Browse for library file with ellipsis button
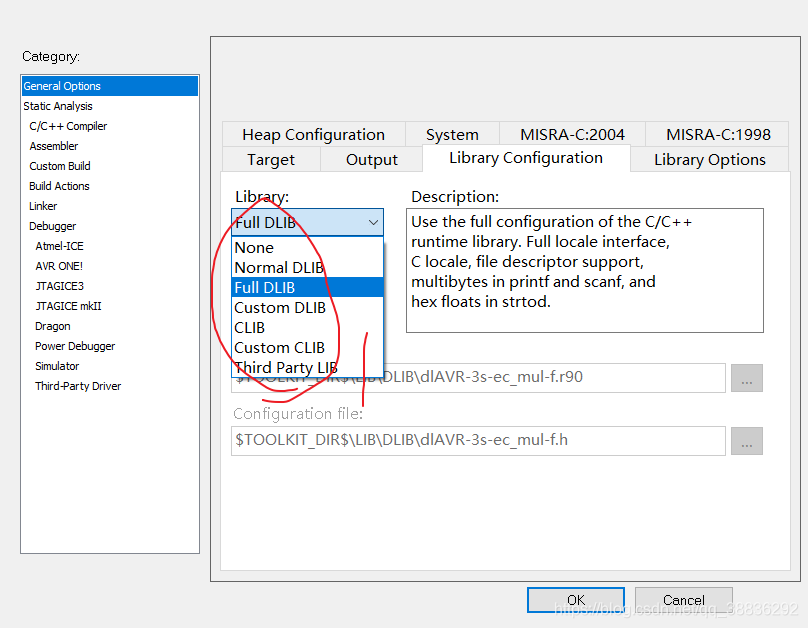Screen dimensions: 808x628 pyautogui.click(x=747, y=378)
